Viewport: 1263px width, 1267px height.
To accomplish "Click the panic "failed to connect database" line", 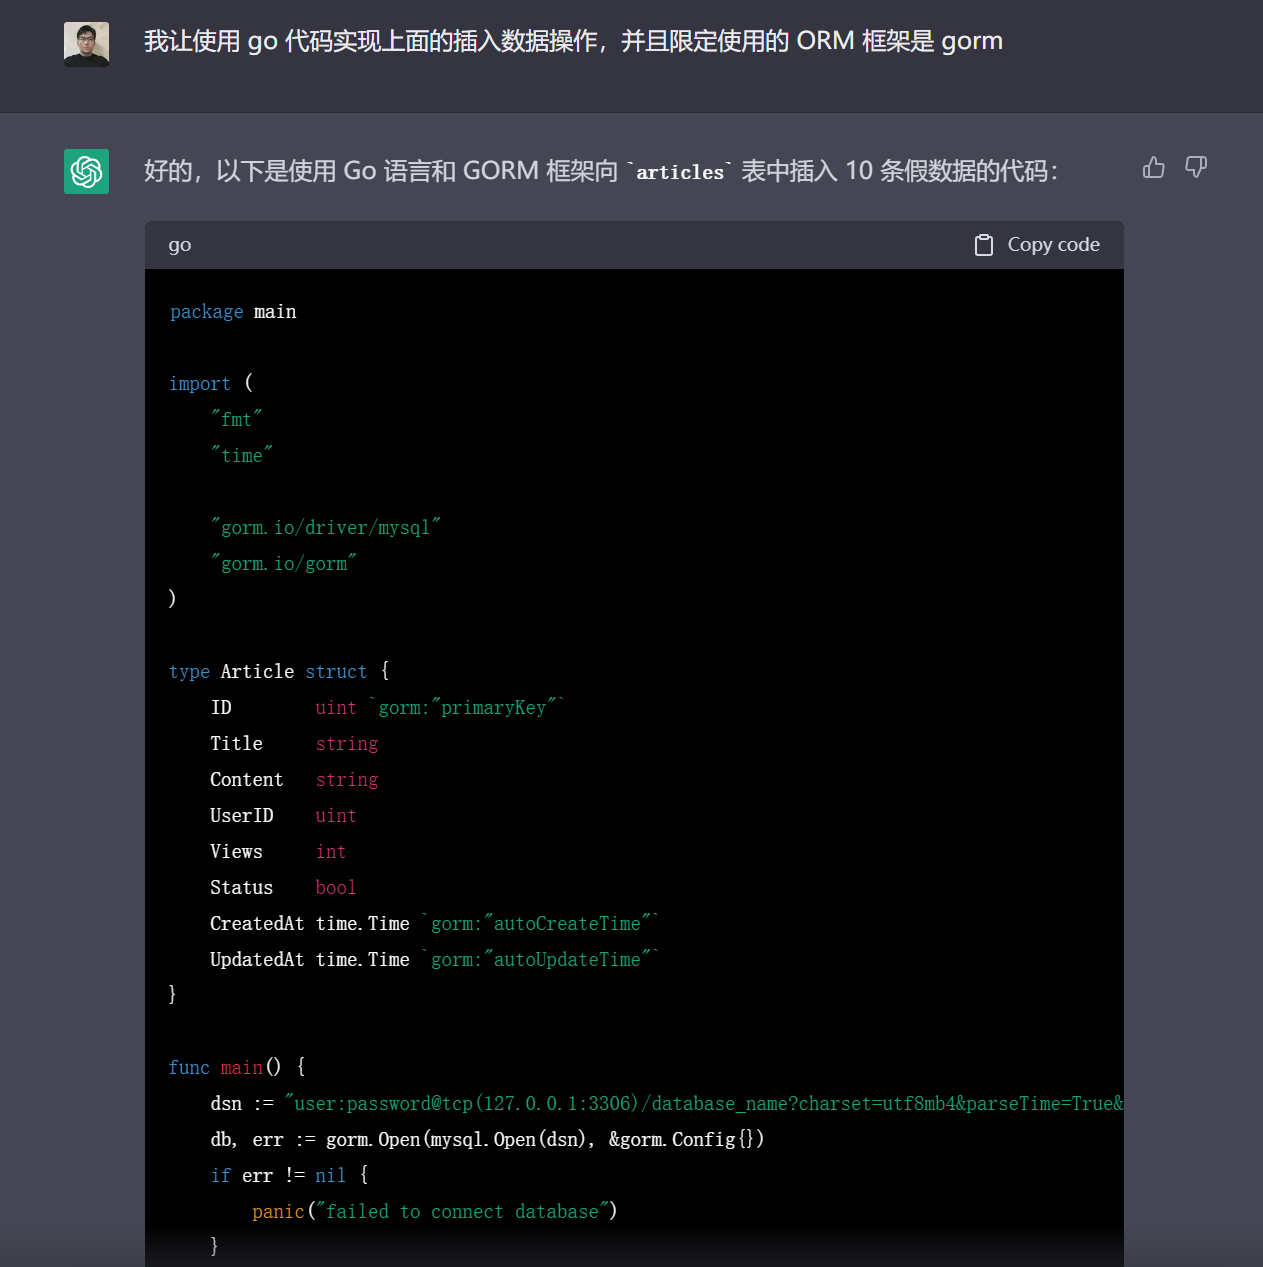I will [x=434, y=1211].
